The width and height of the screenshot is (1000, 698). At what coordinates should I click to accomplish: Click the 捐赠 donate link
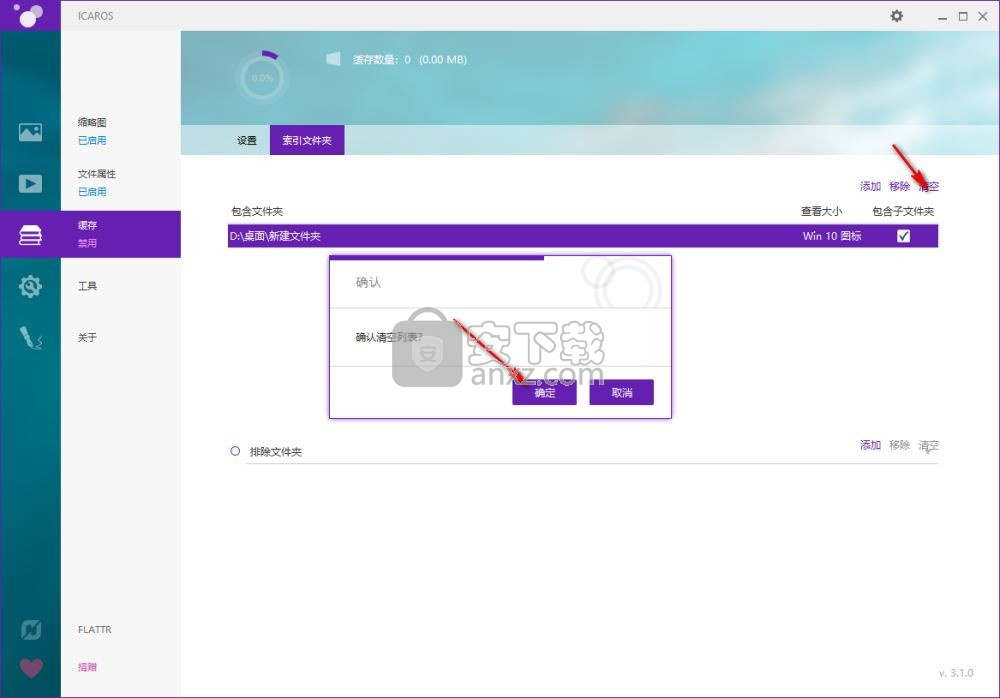[87, 667]
